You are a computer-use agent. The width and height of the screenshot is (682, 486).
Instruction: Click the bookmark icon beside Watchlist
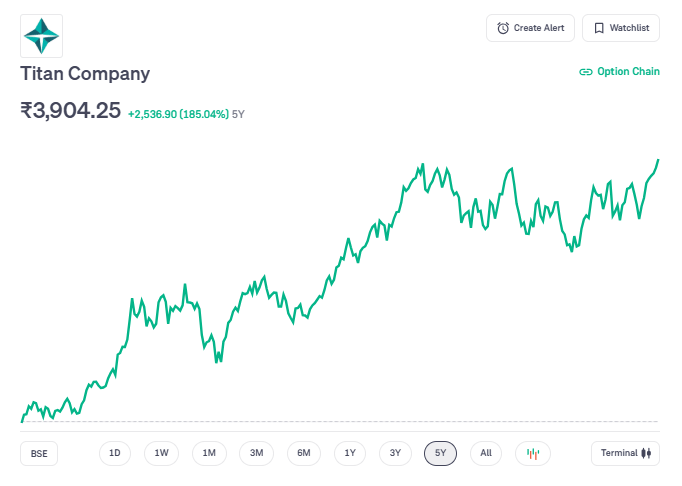[x=599, y=28]
